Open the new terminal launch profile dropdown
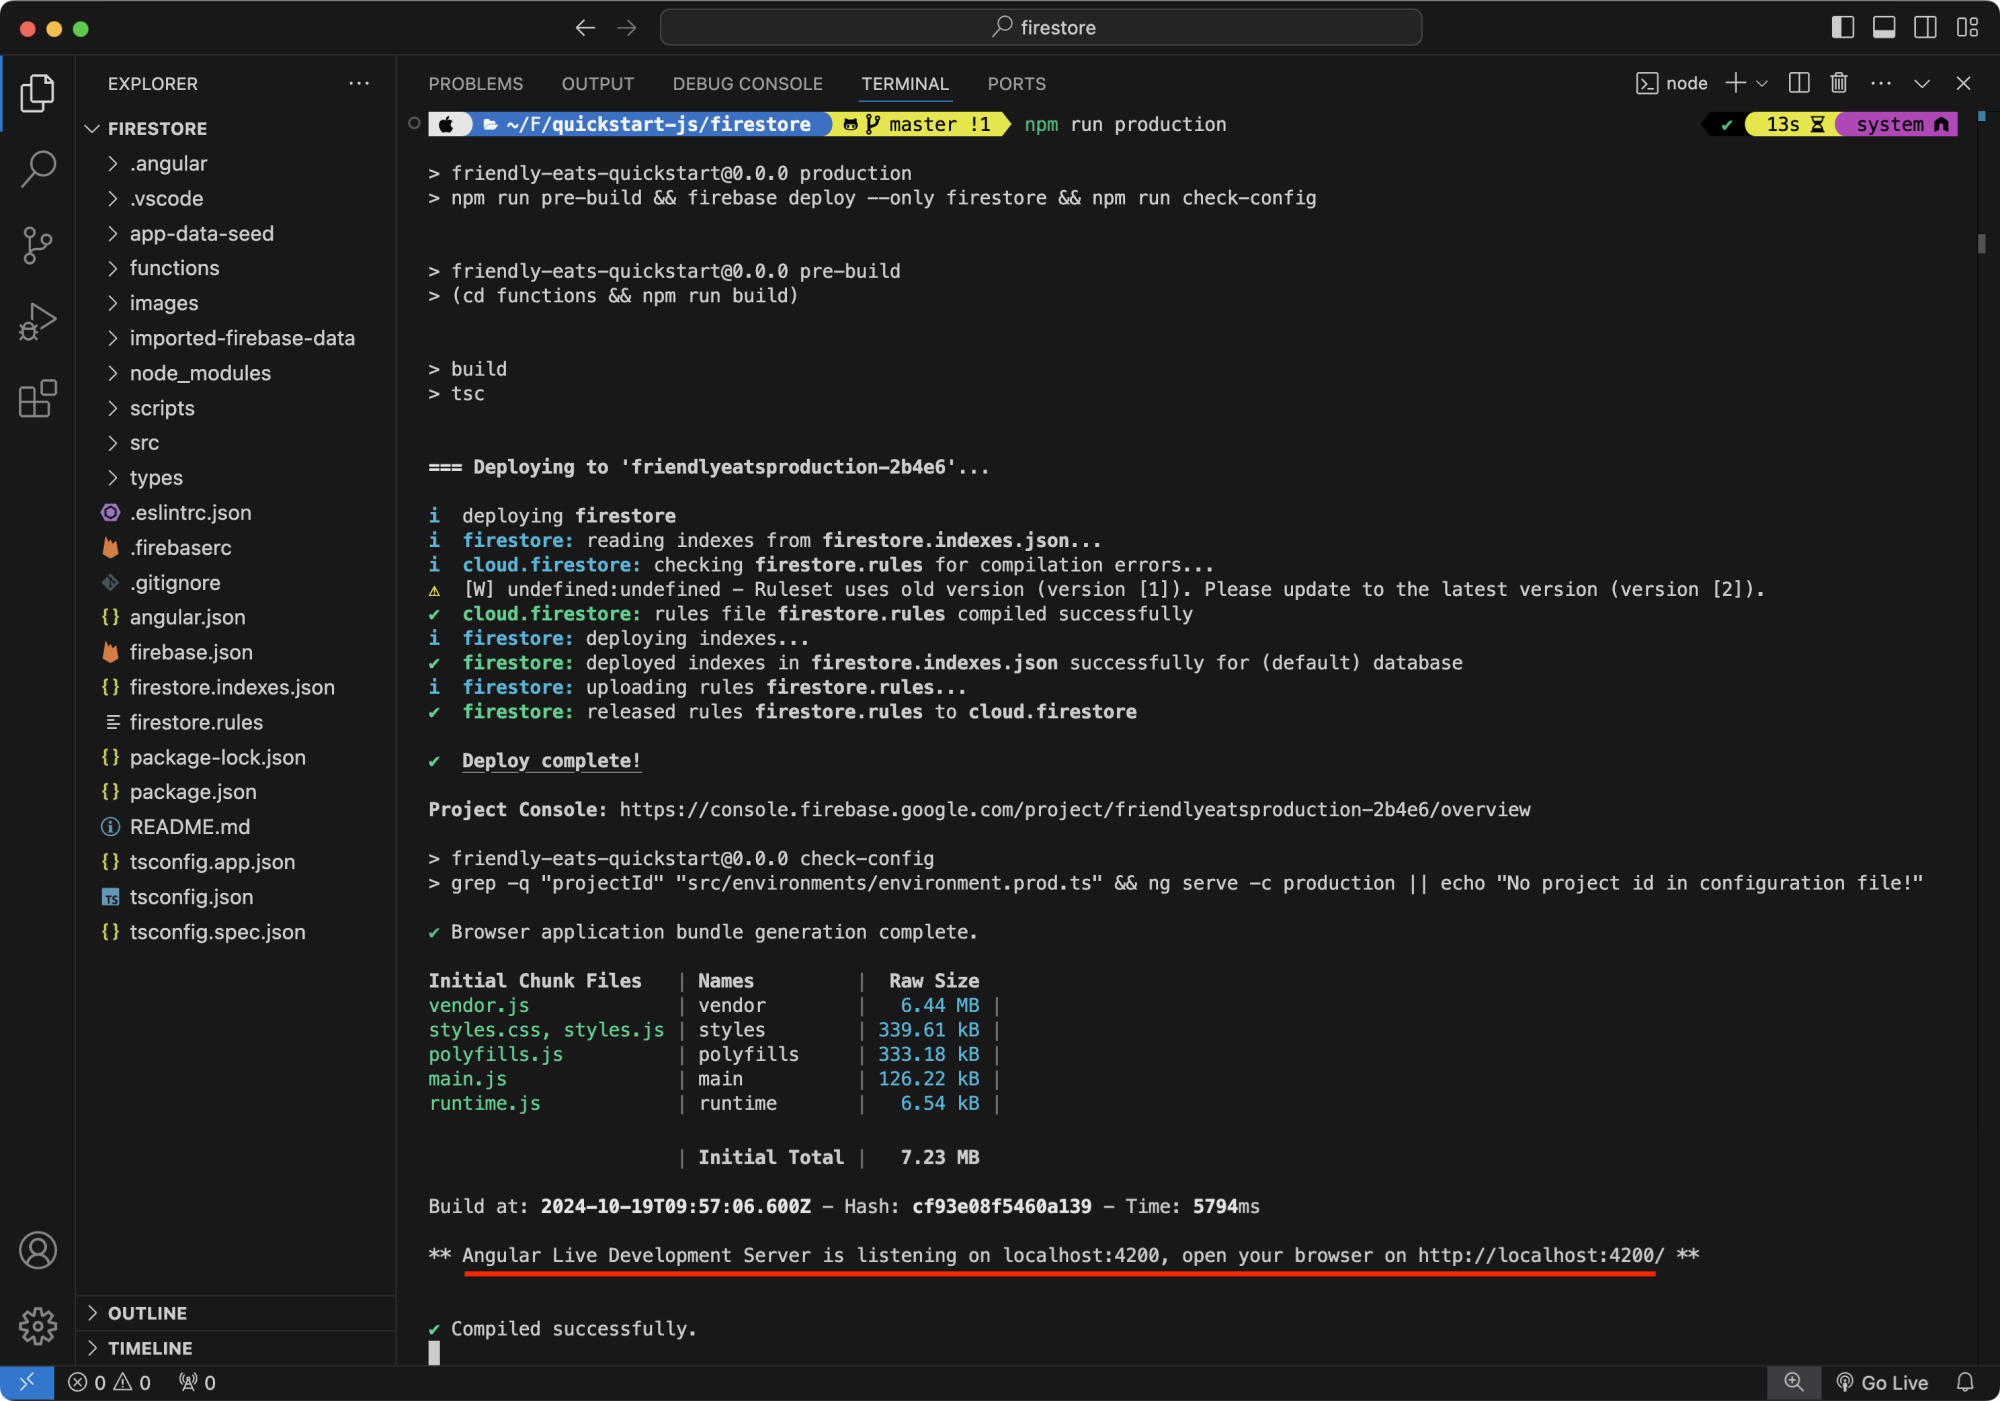This screenshot has width=2000, height=1401. (x=1763, y=83)
